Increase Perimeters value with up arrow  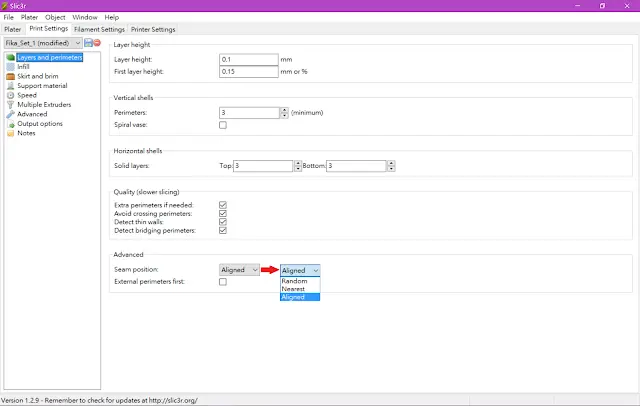pyautogui.click(x=284, y=110)
